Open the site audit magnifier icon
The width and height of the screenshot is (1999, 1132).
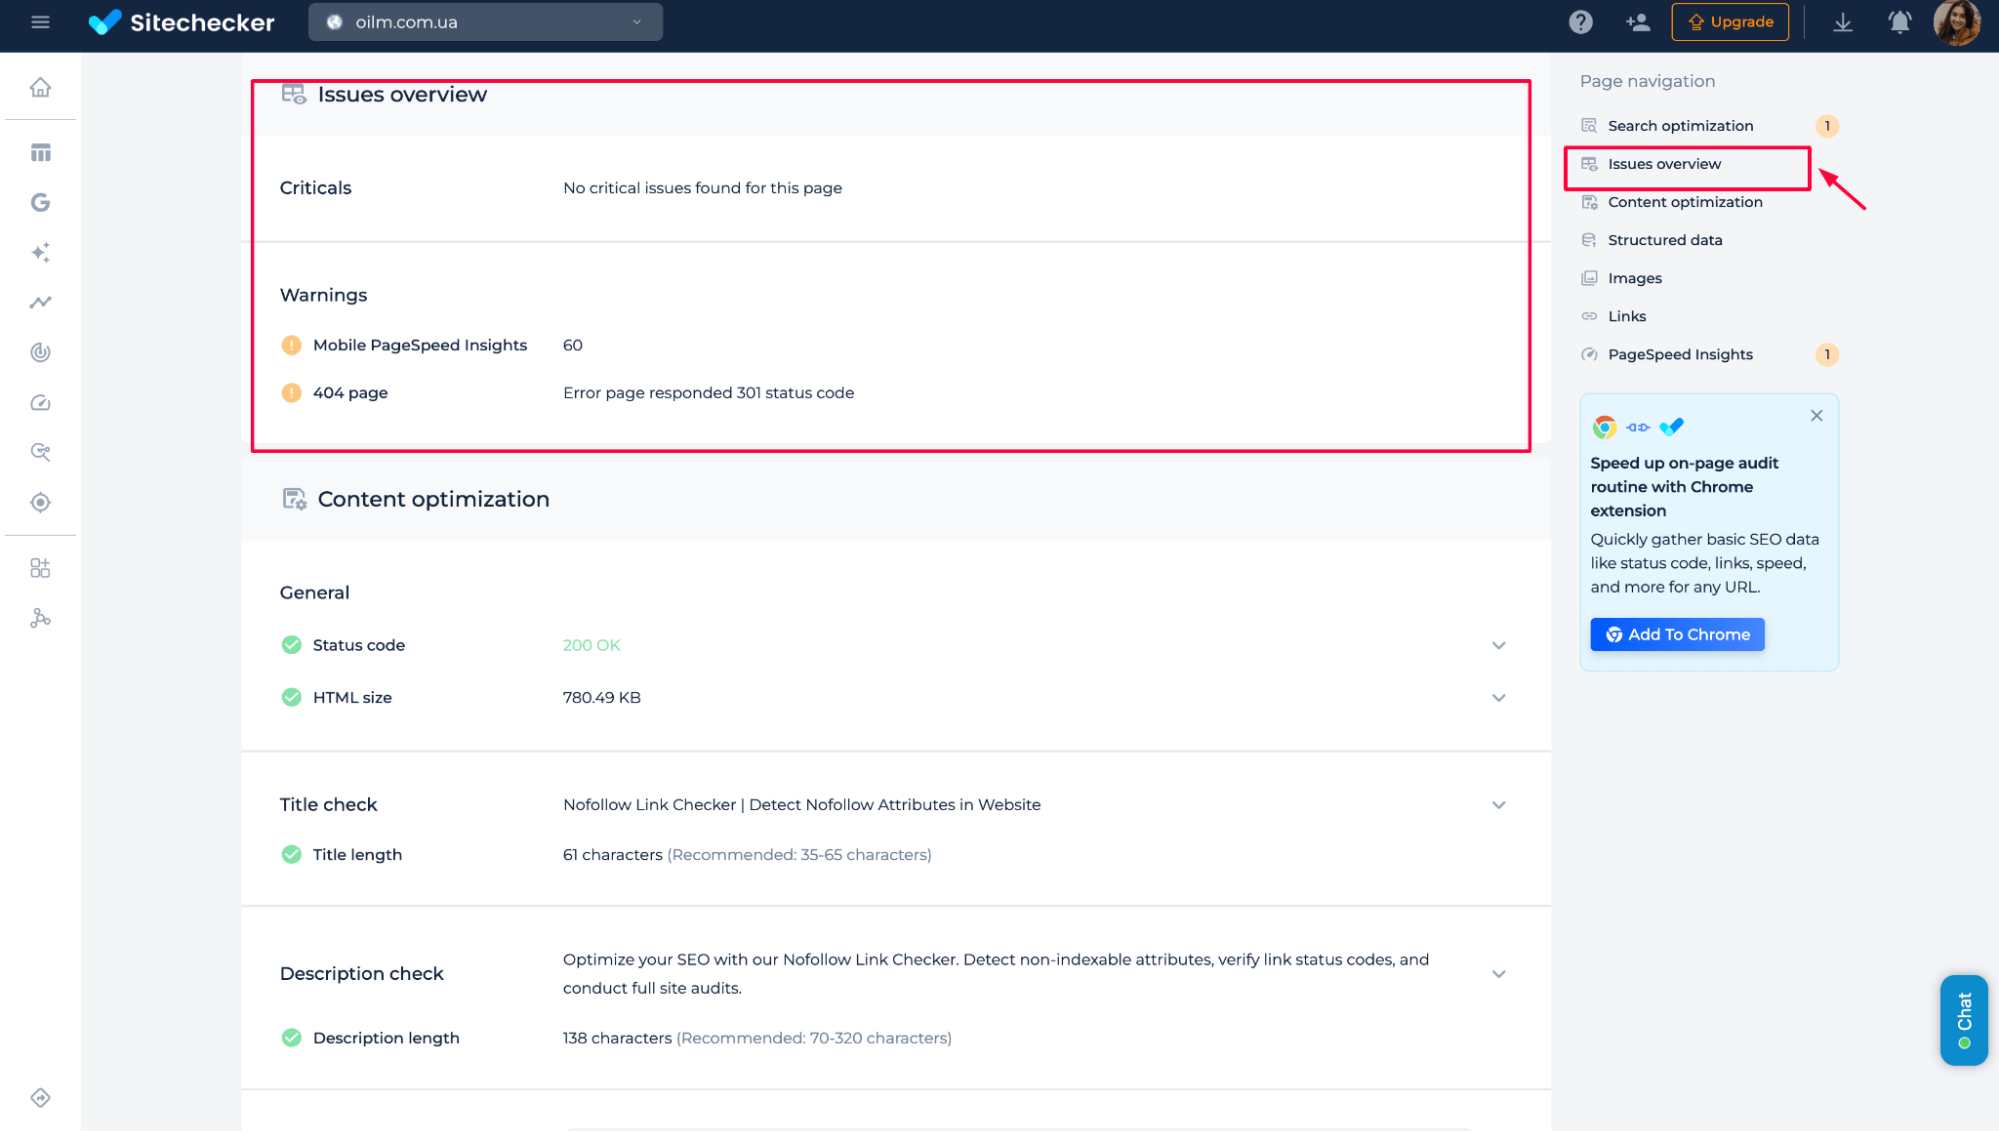pos(40,452)
